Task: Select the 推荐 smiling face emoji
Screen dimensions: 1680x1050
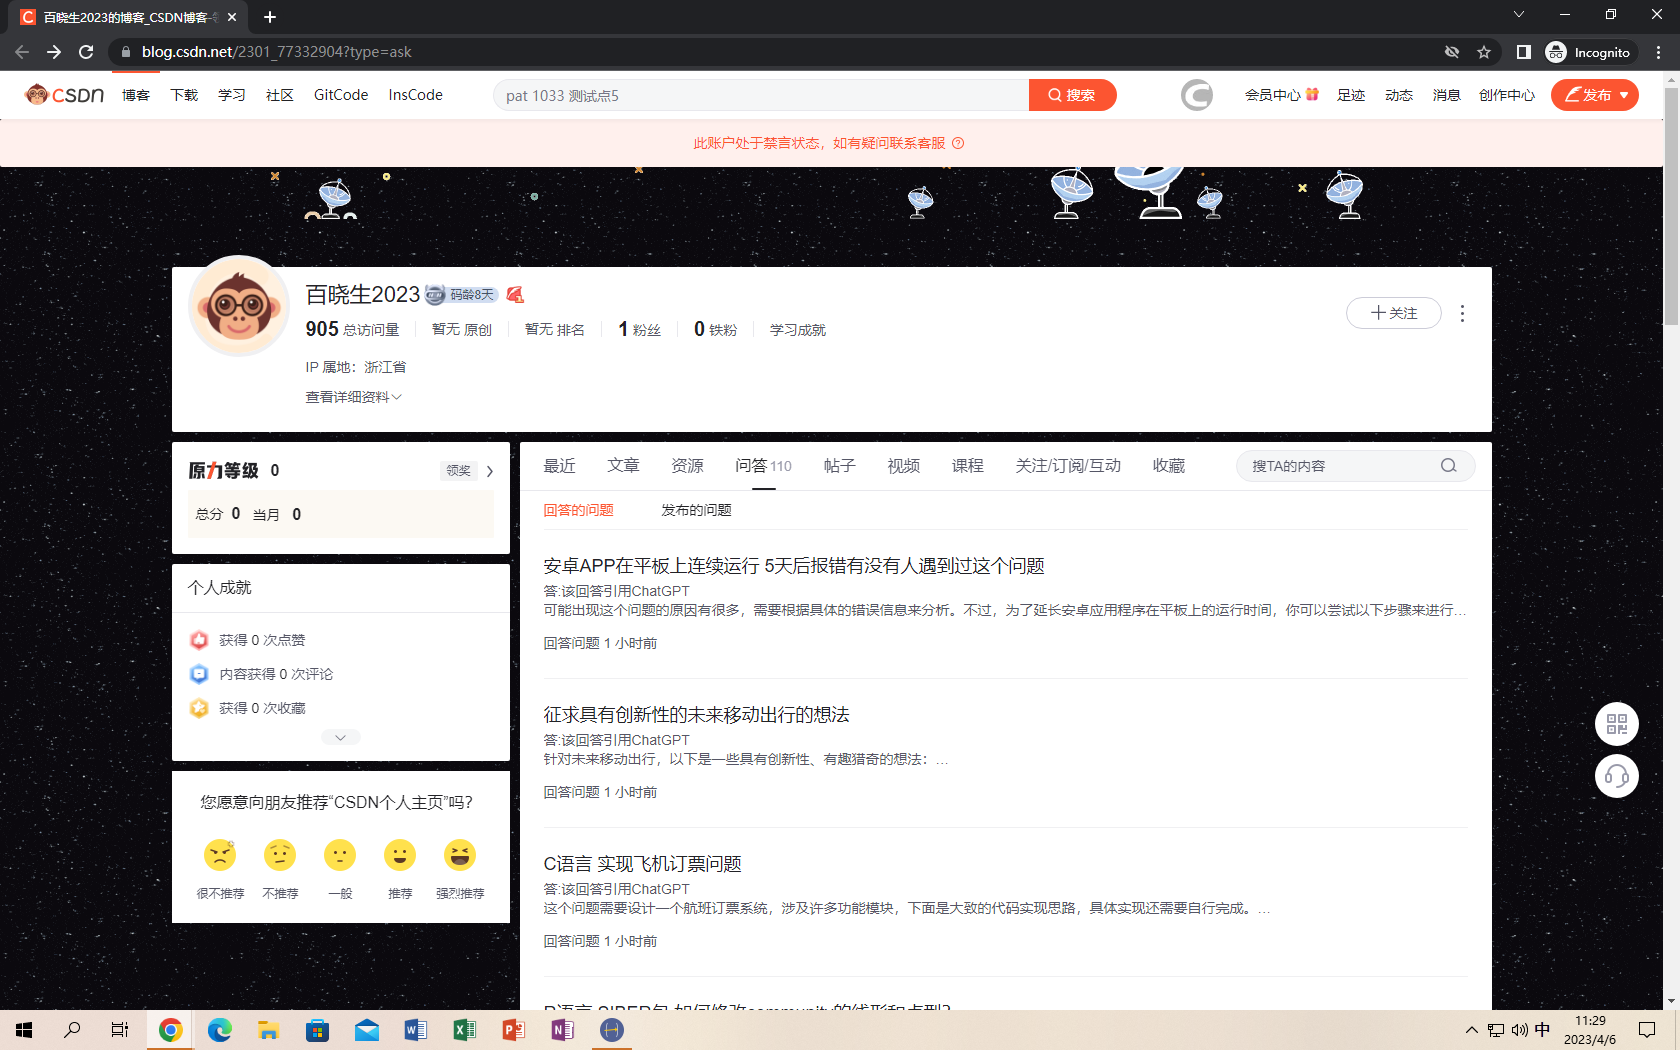Action: (400, 856)
